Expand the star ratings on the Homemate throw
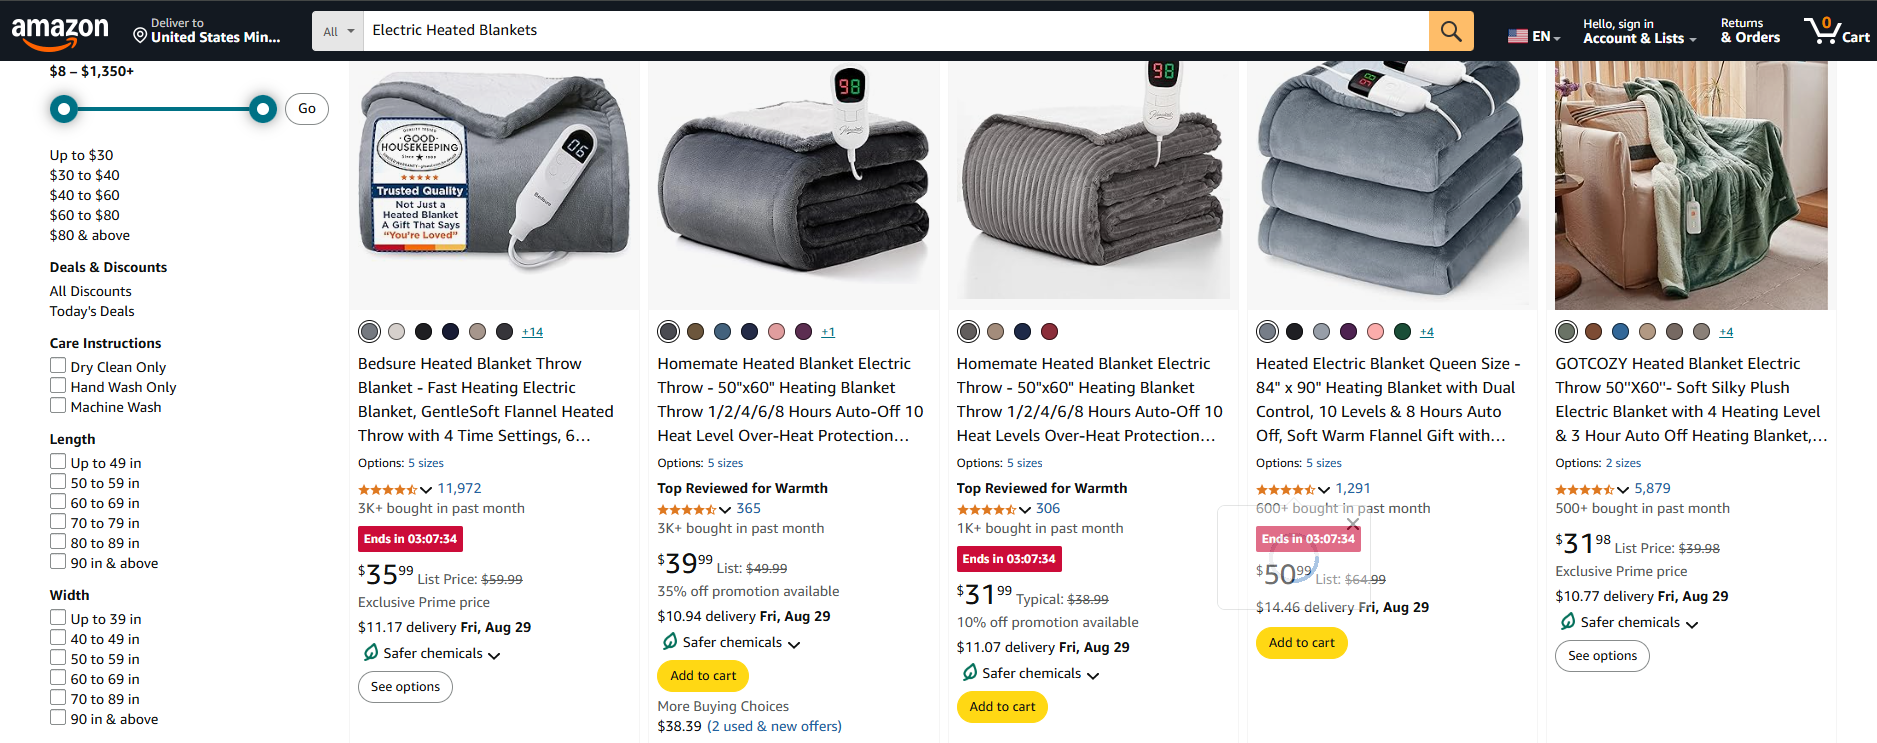This screenshot has height=743, width=1877. [x=725, y=508]
